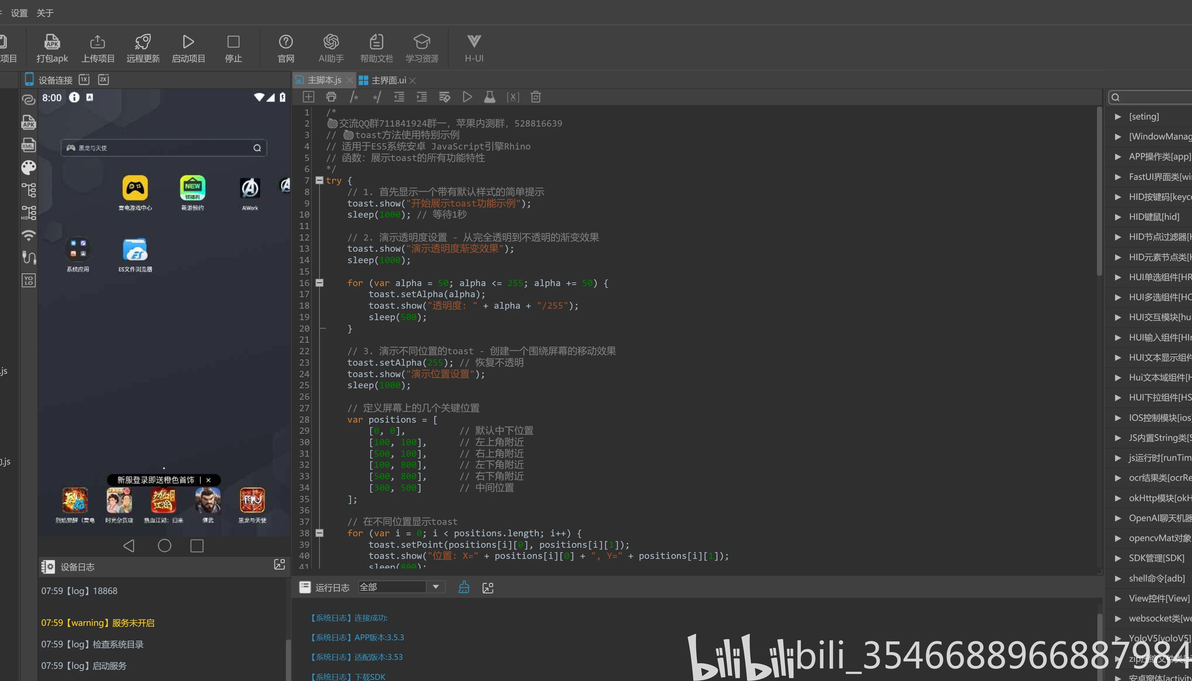Open the color palette tool

point(29,167)
